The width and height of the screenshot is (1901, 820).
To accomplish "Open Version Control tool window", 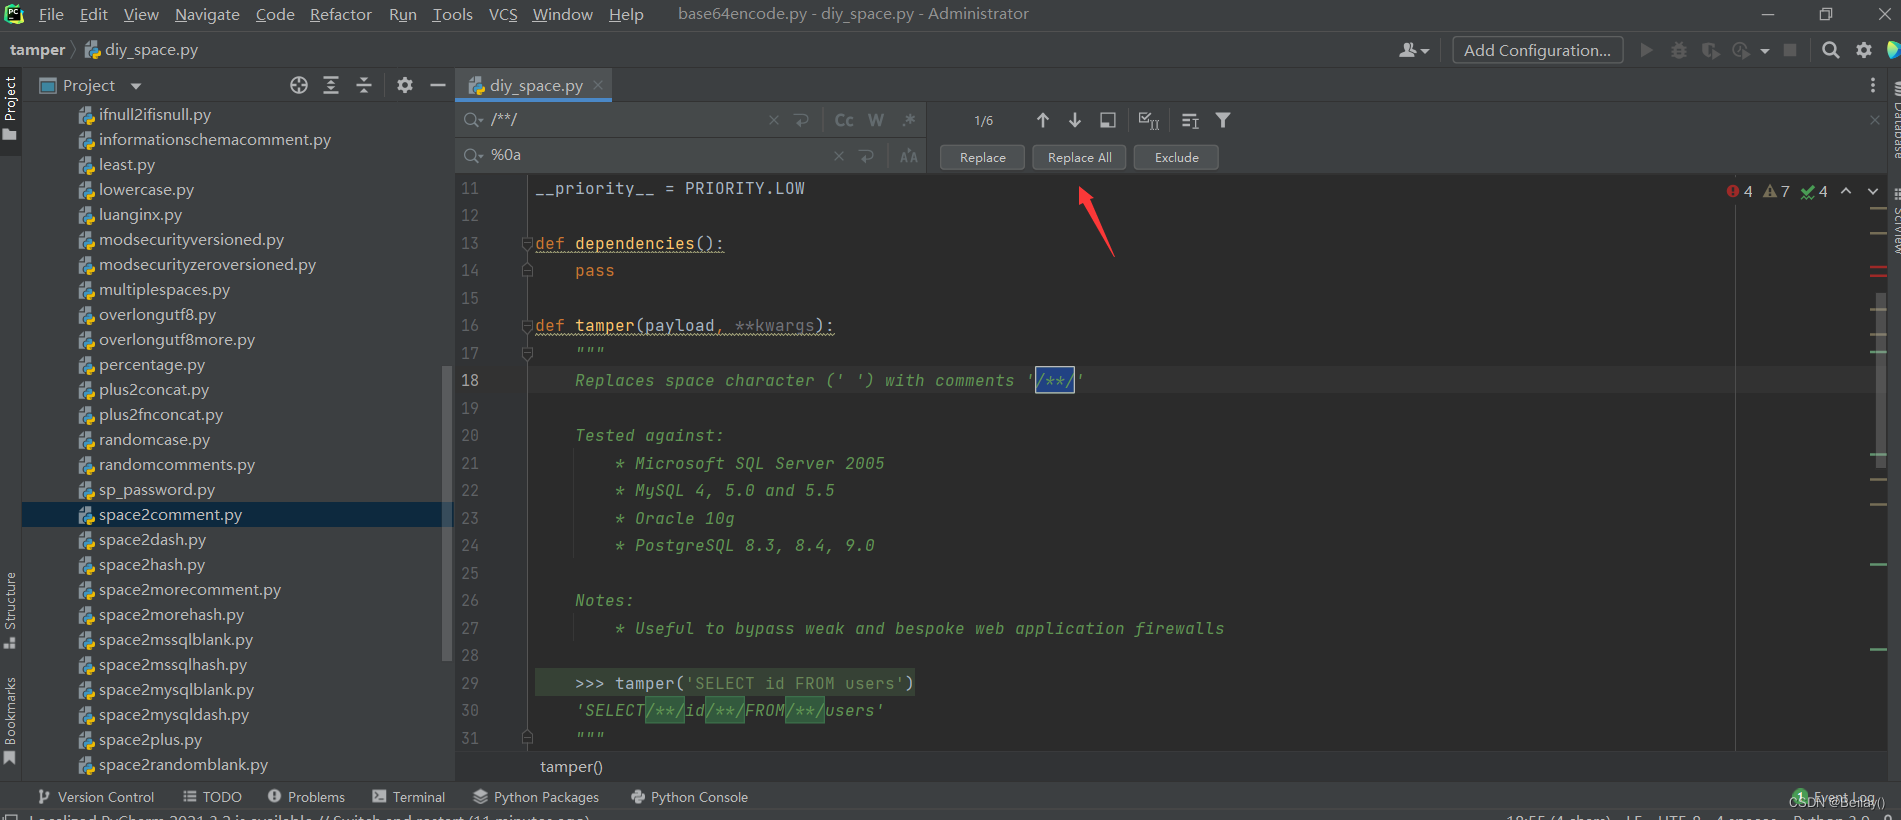I will click(x=96, y=797).
